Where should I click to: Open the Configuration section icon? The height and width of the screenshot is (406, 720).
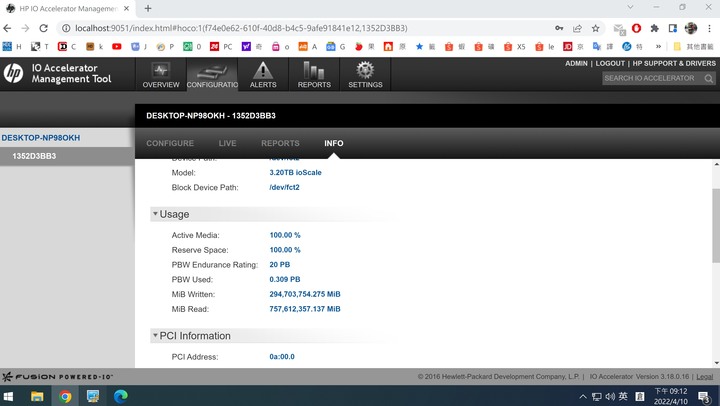coord(212,74)
